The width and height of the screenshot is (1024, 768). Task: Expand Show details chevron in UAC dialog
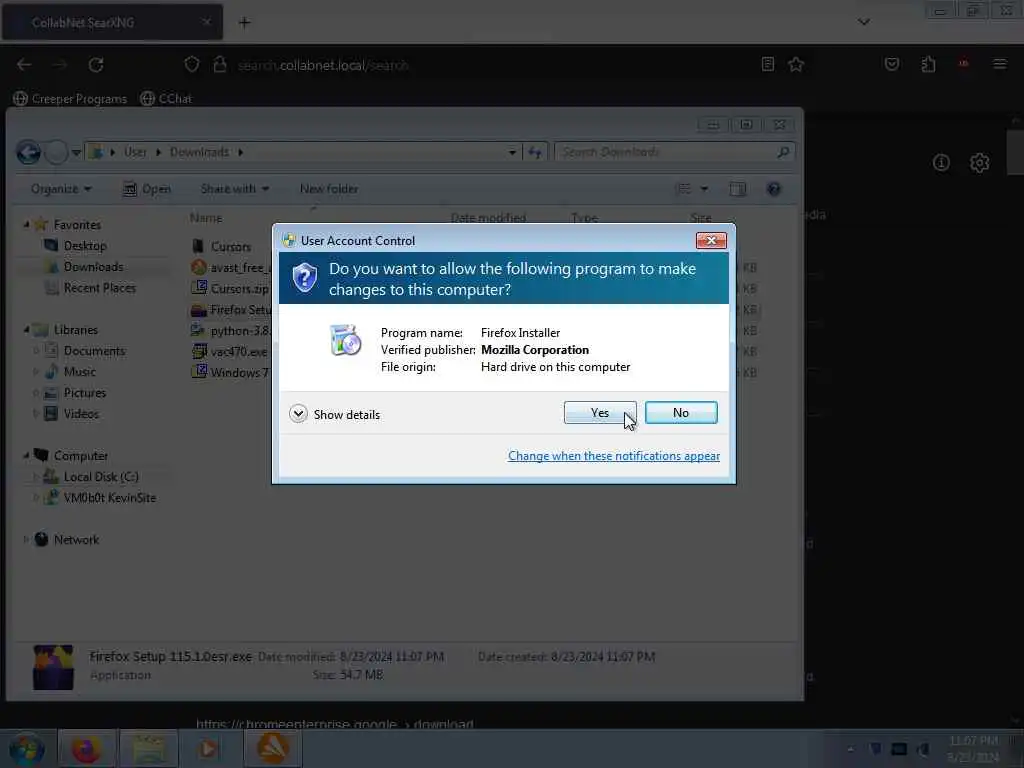(x=298, y=414)
